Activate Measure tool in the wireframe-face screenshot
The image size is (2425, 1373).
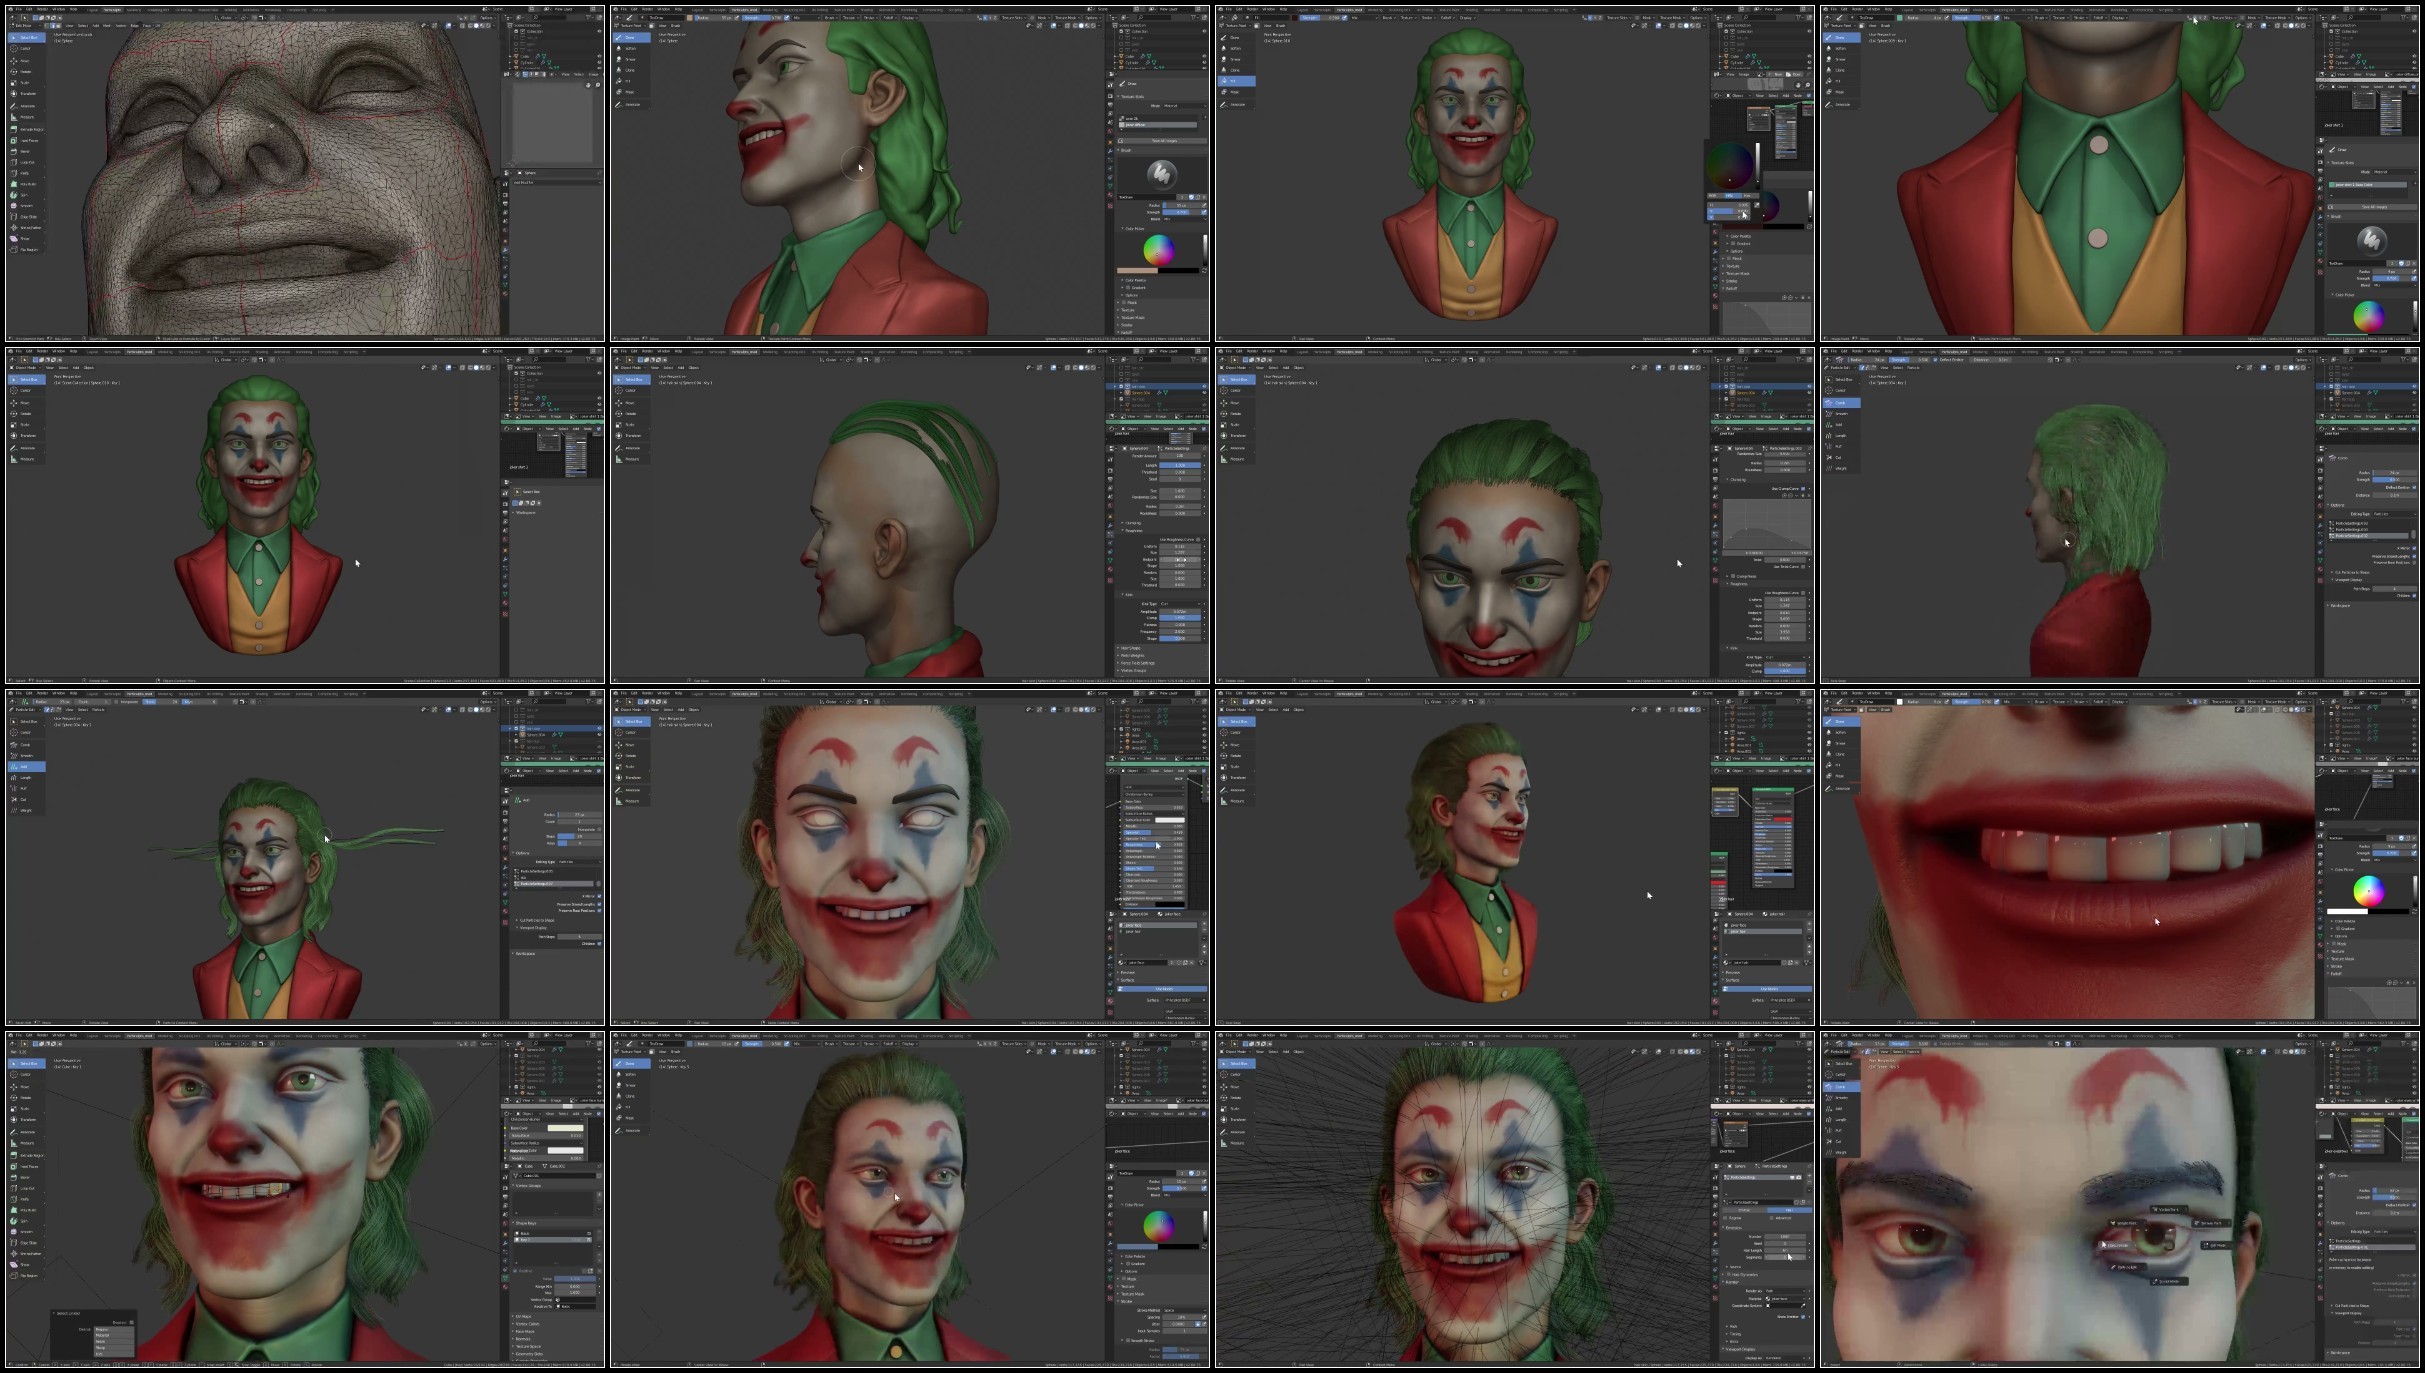pos(26,117)
